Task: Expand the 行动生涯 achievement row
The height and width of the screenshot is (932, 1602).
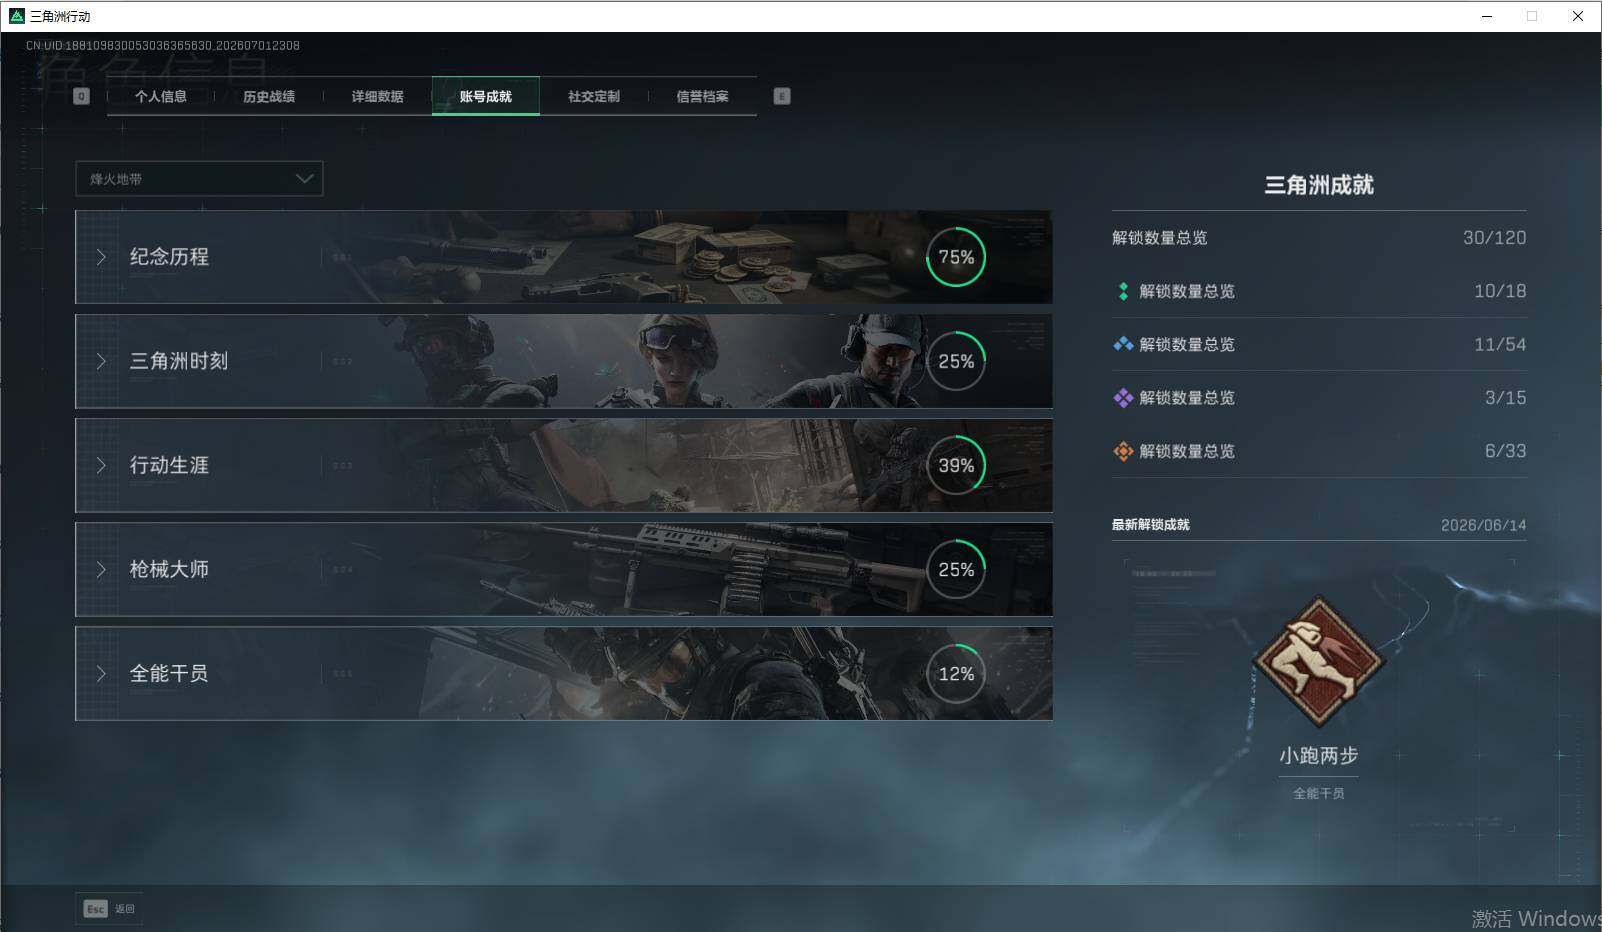Action: [564, 465]
